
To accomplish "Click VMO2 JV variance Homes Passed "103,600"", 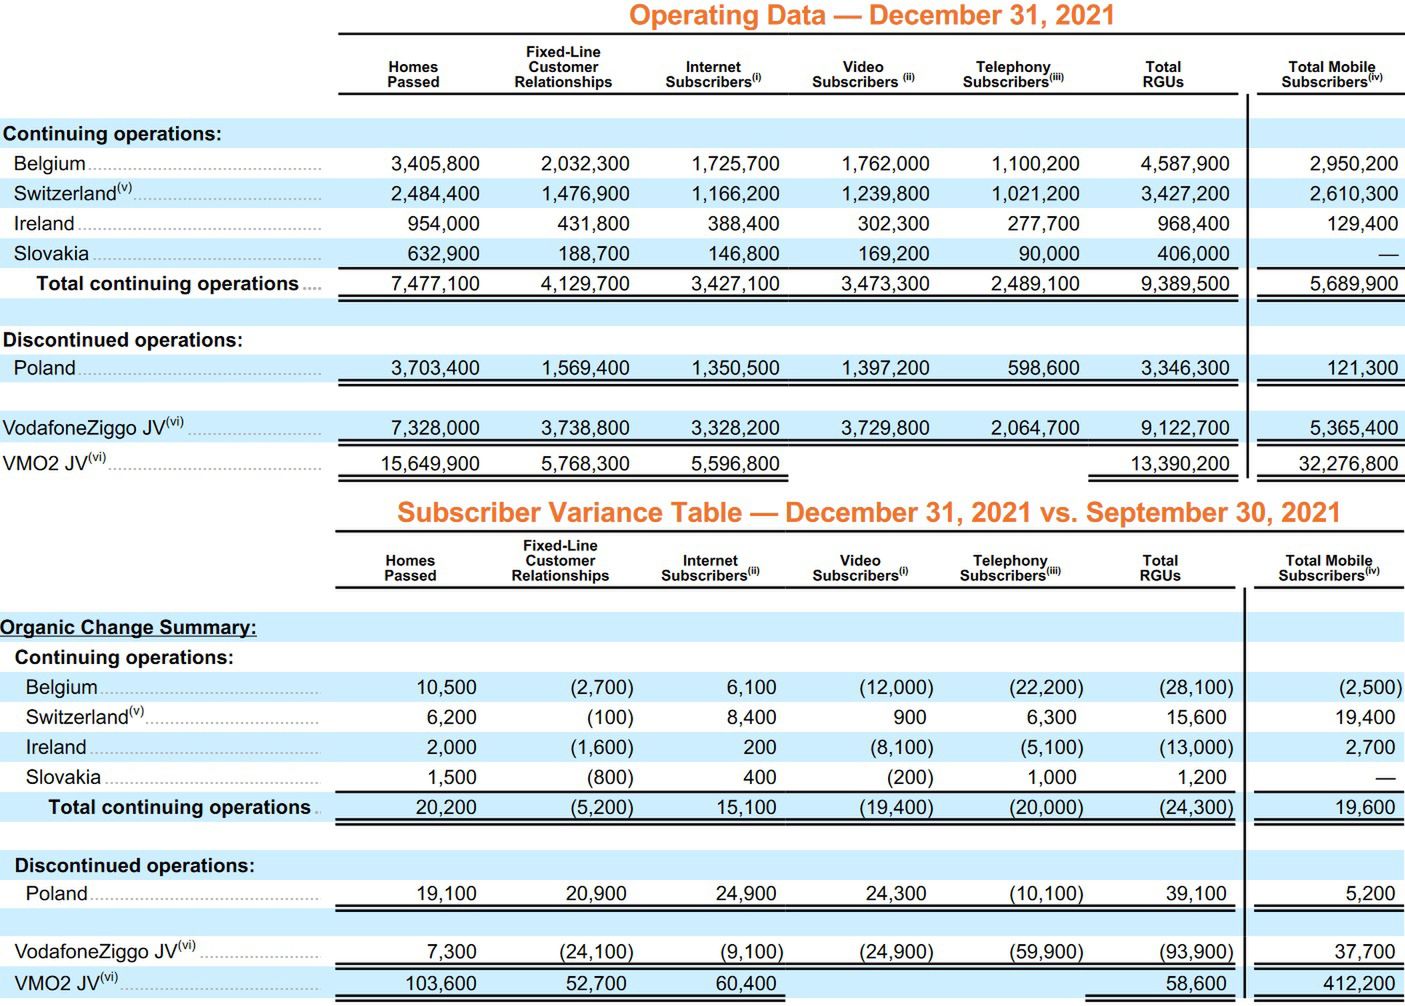I will 441,983.
